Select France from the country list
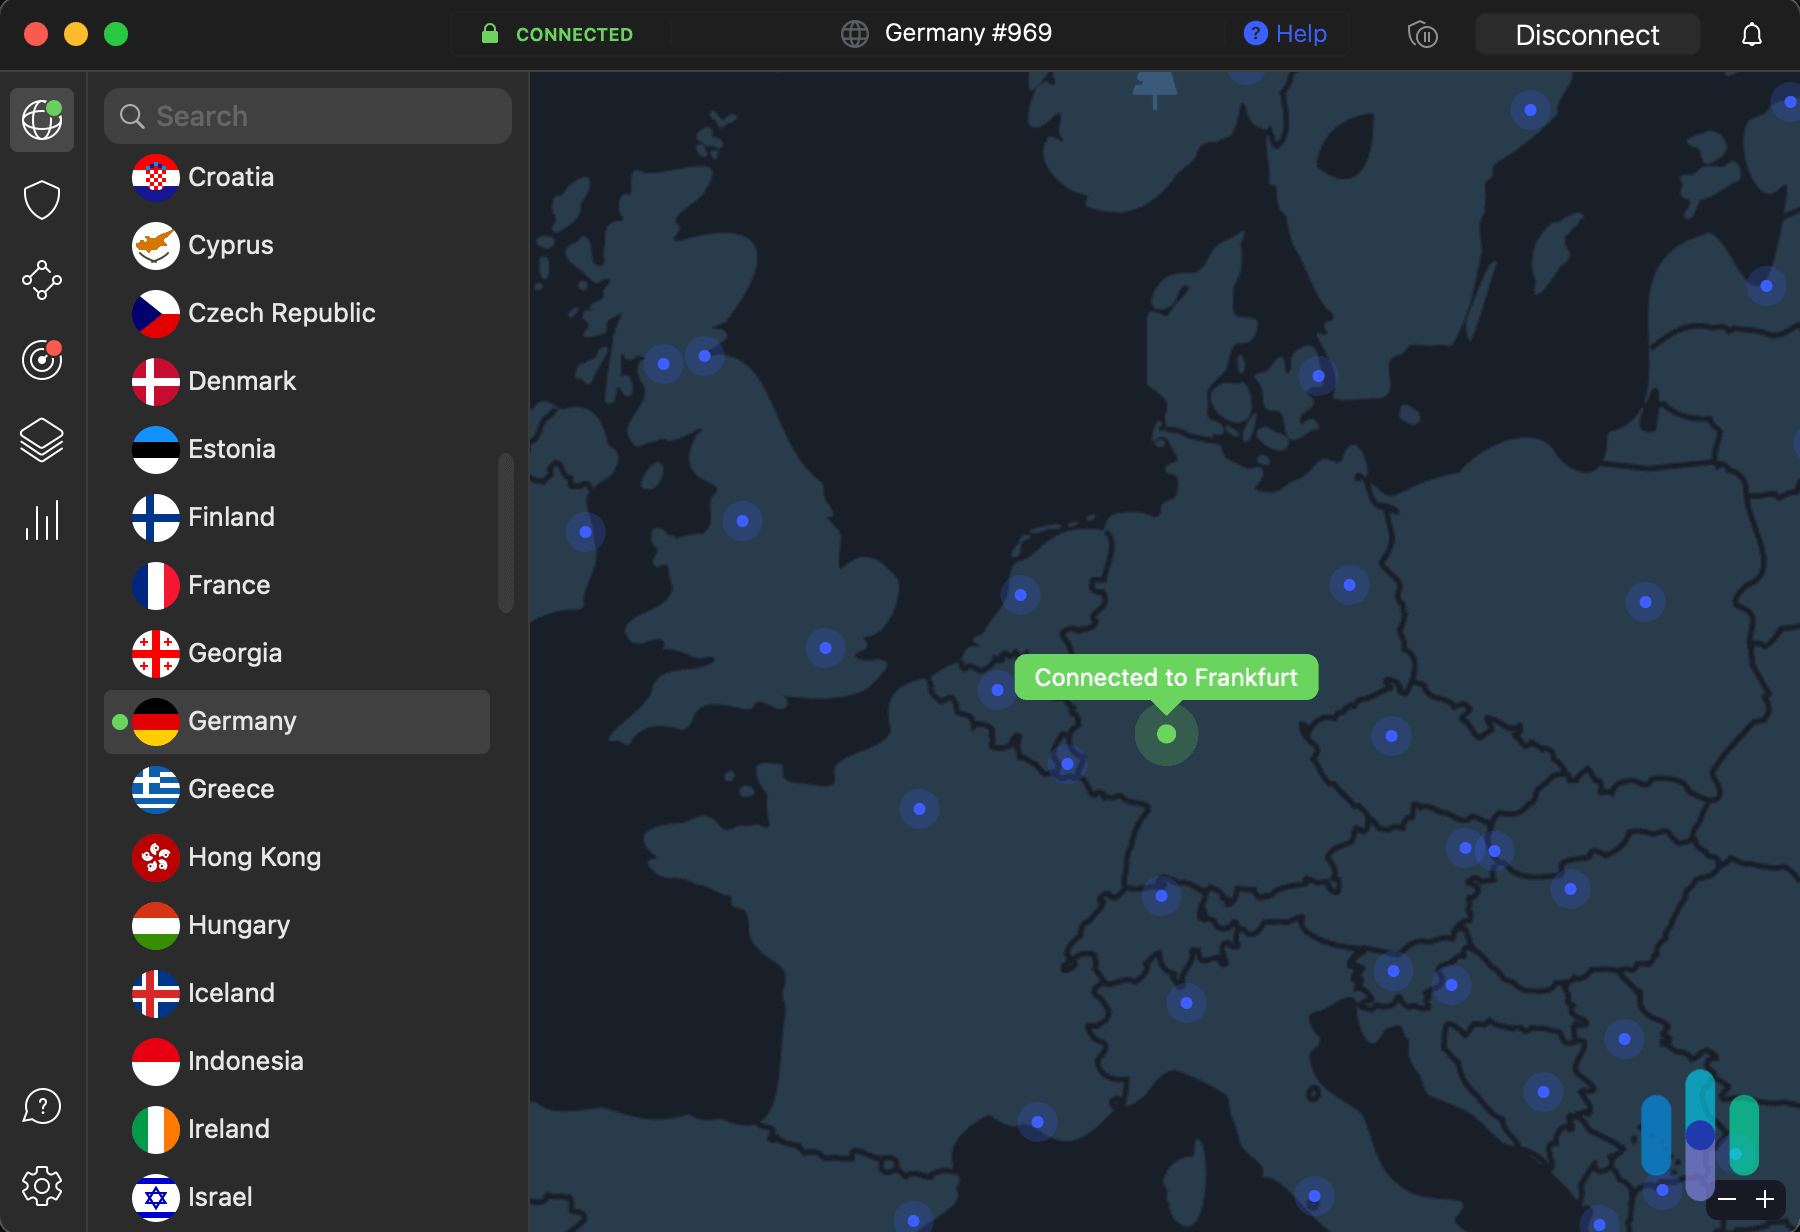The height and width of the screenshot is (1232, 1800). click(228, 585)
